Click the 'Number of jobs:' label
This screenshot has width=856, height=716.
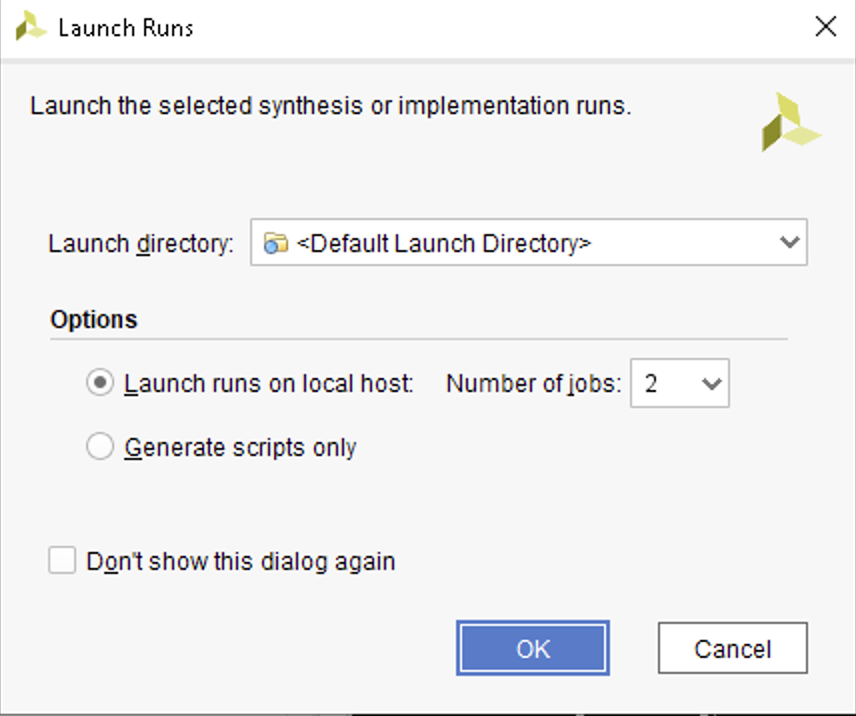(533, 384)
